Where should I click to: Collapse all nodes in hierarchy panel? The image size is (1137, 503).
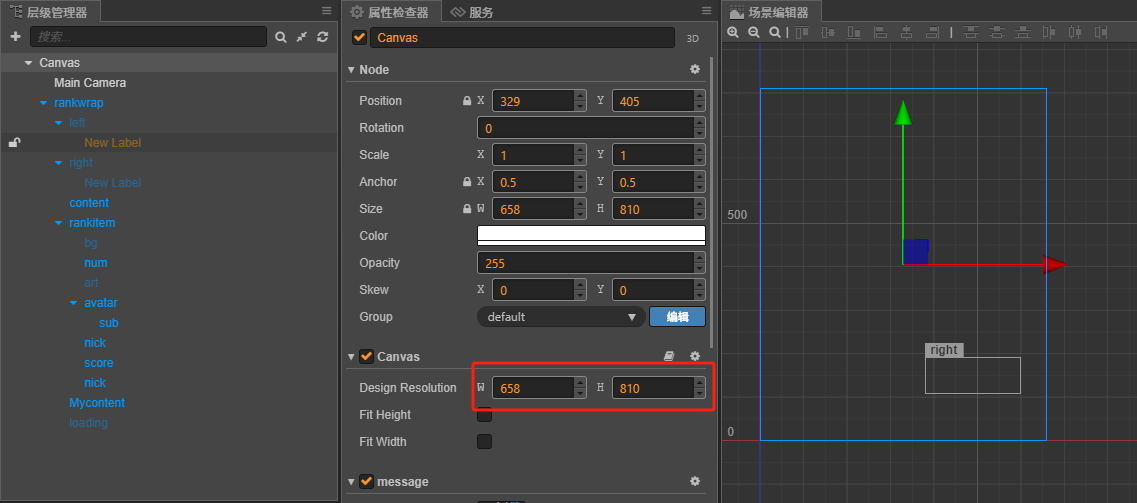[x=302, y=37]
